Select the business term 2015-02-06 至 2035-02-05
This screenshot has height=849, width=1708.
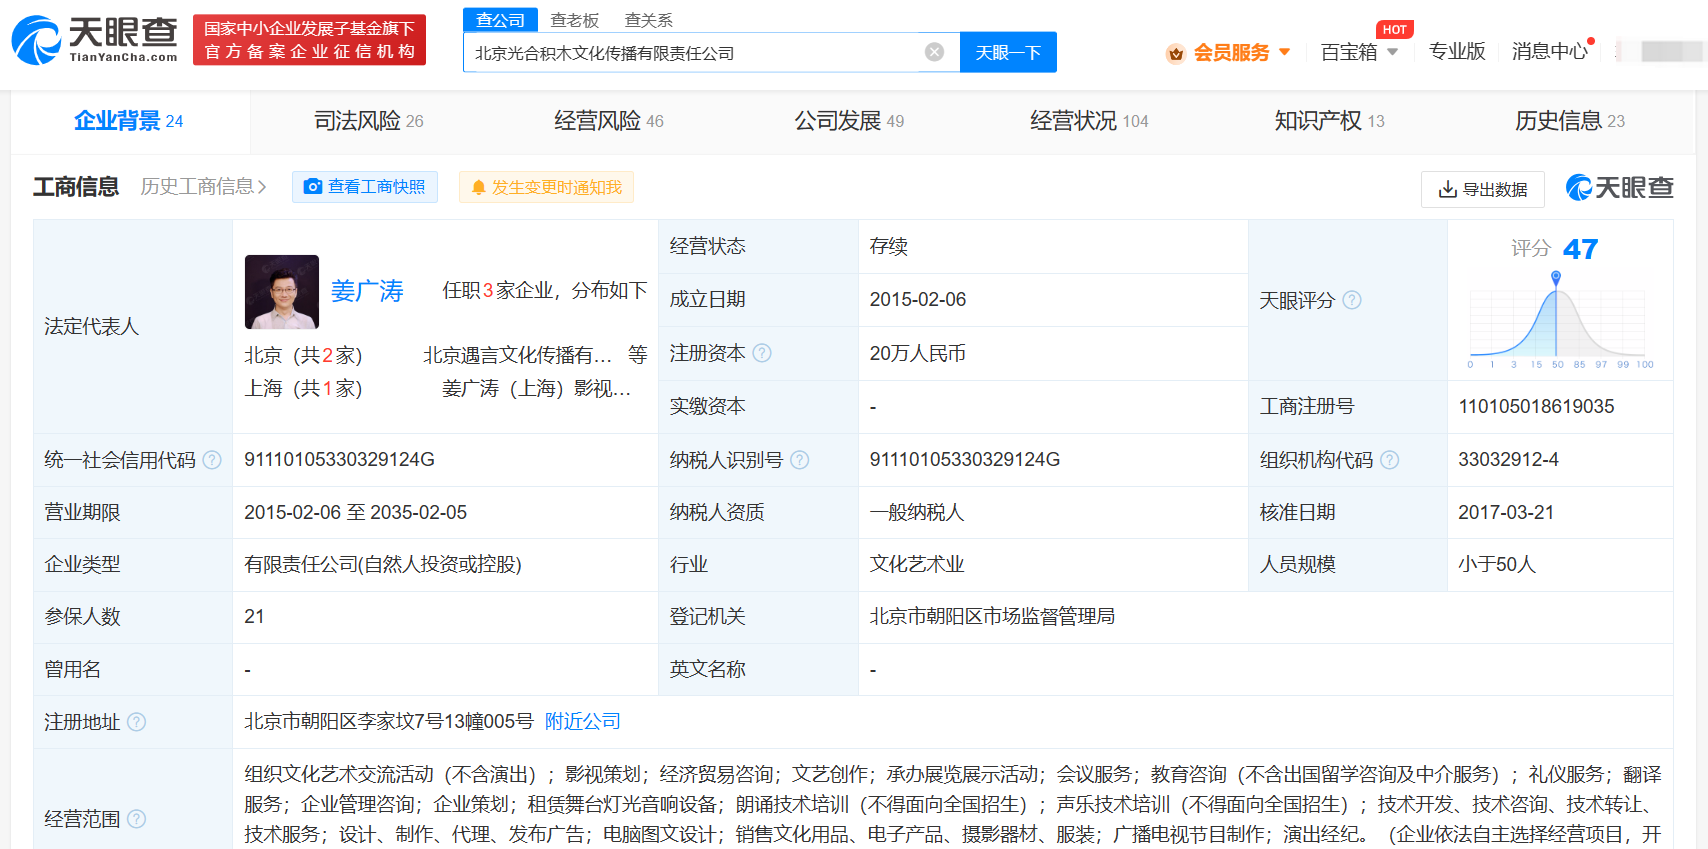pyautogui.click(x=355, y=513)
